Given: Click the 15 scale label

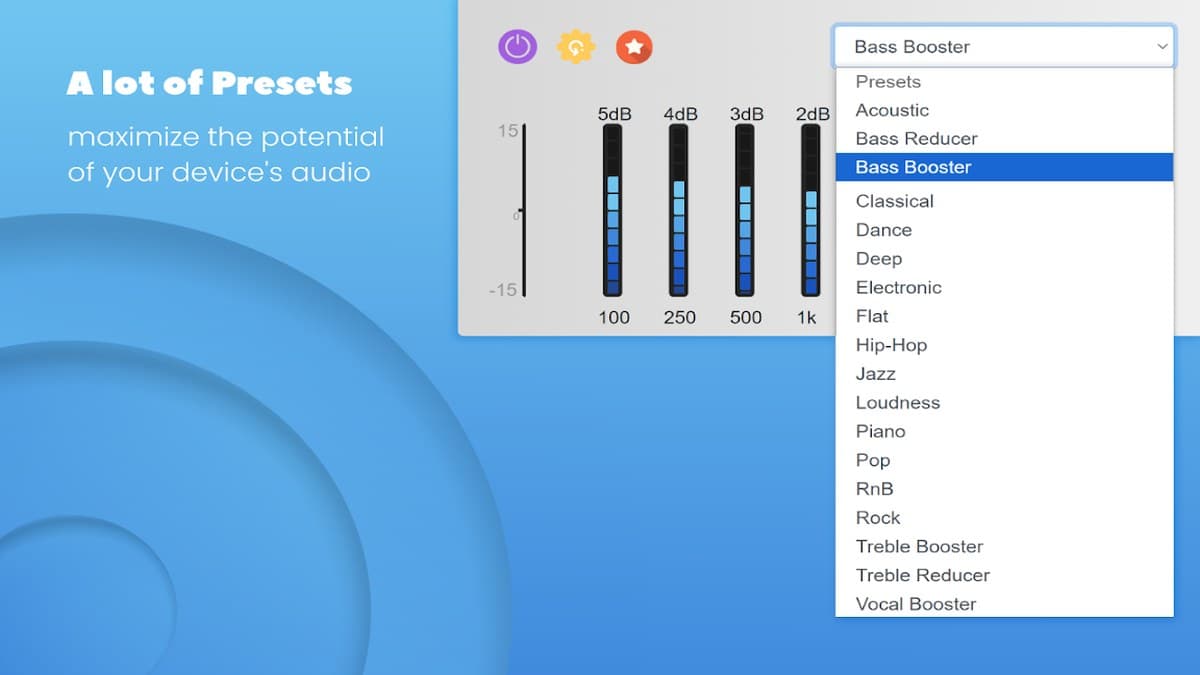Looking at the screenshot, I should (x=508, y=131).
